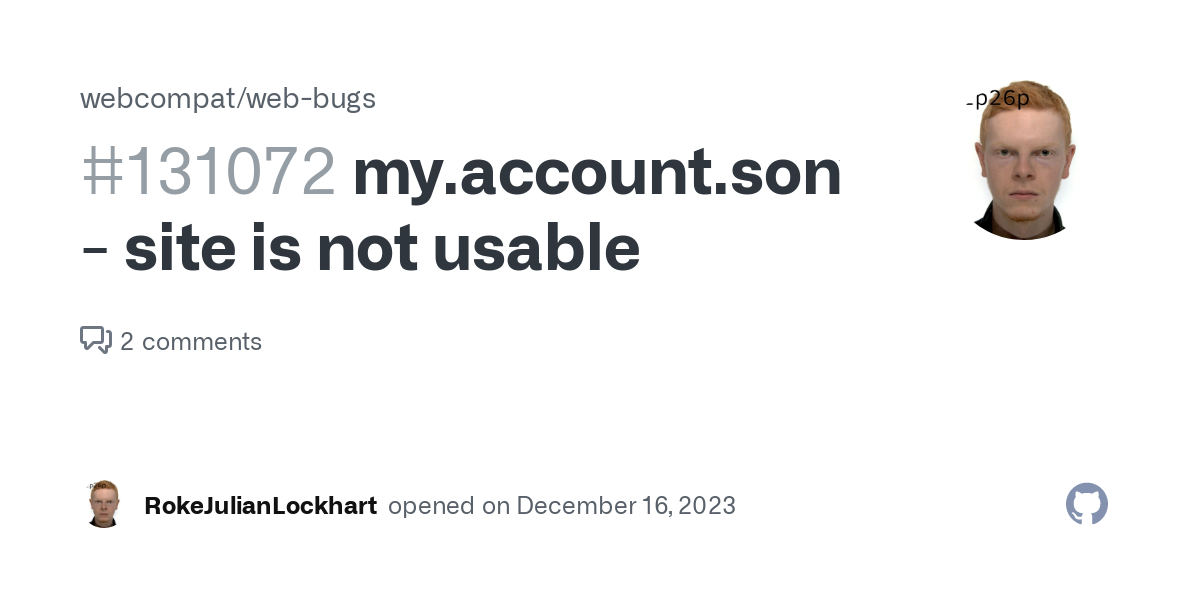Open the webcompat/web-bugs repository path

point(228,98)
